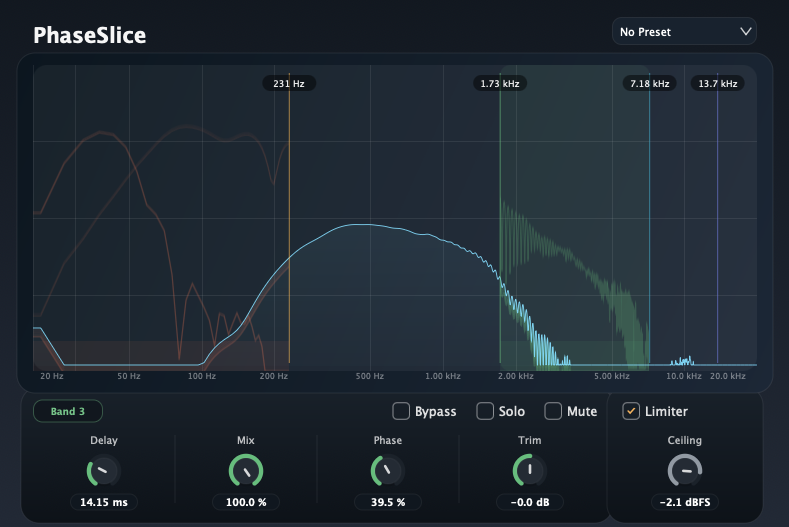Click the 14.15 ms delay value field
Screen dimensions: 789x527
(x=104, y=502)
